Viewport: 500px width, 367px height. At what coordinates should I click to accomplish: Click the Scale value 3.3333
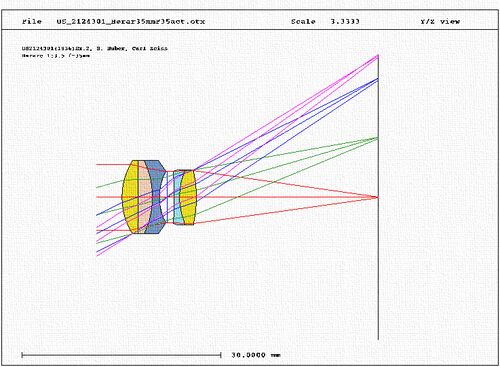tap(345, 22)
